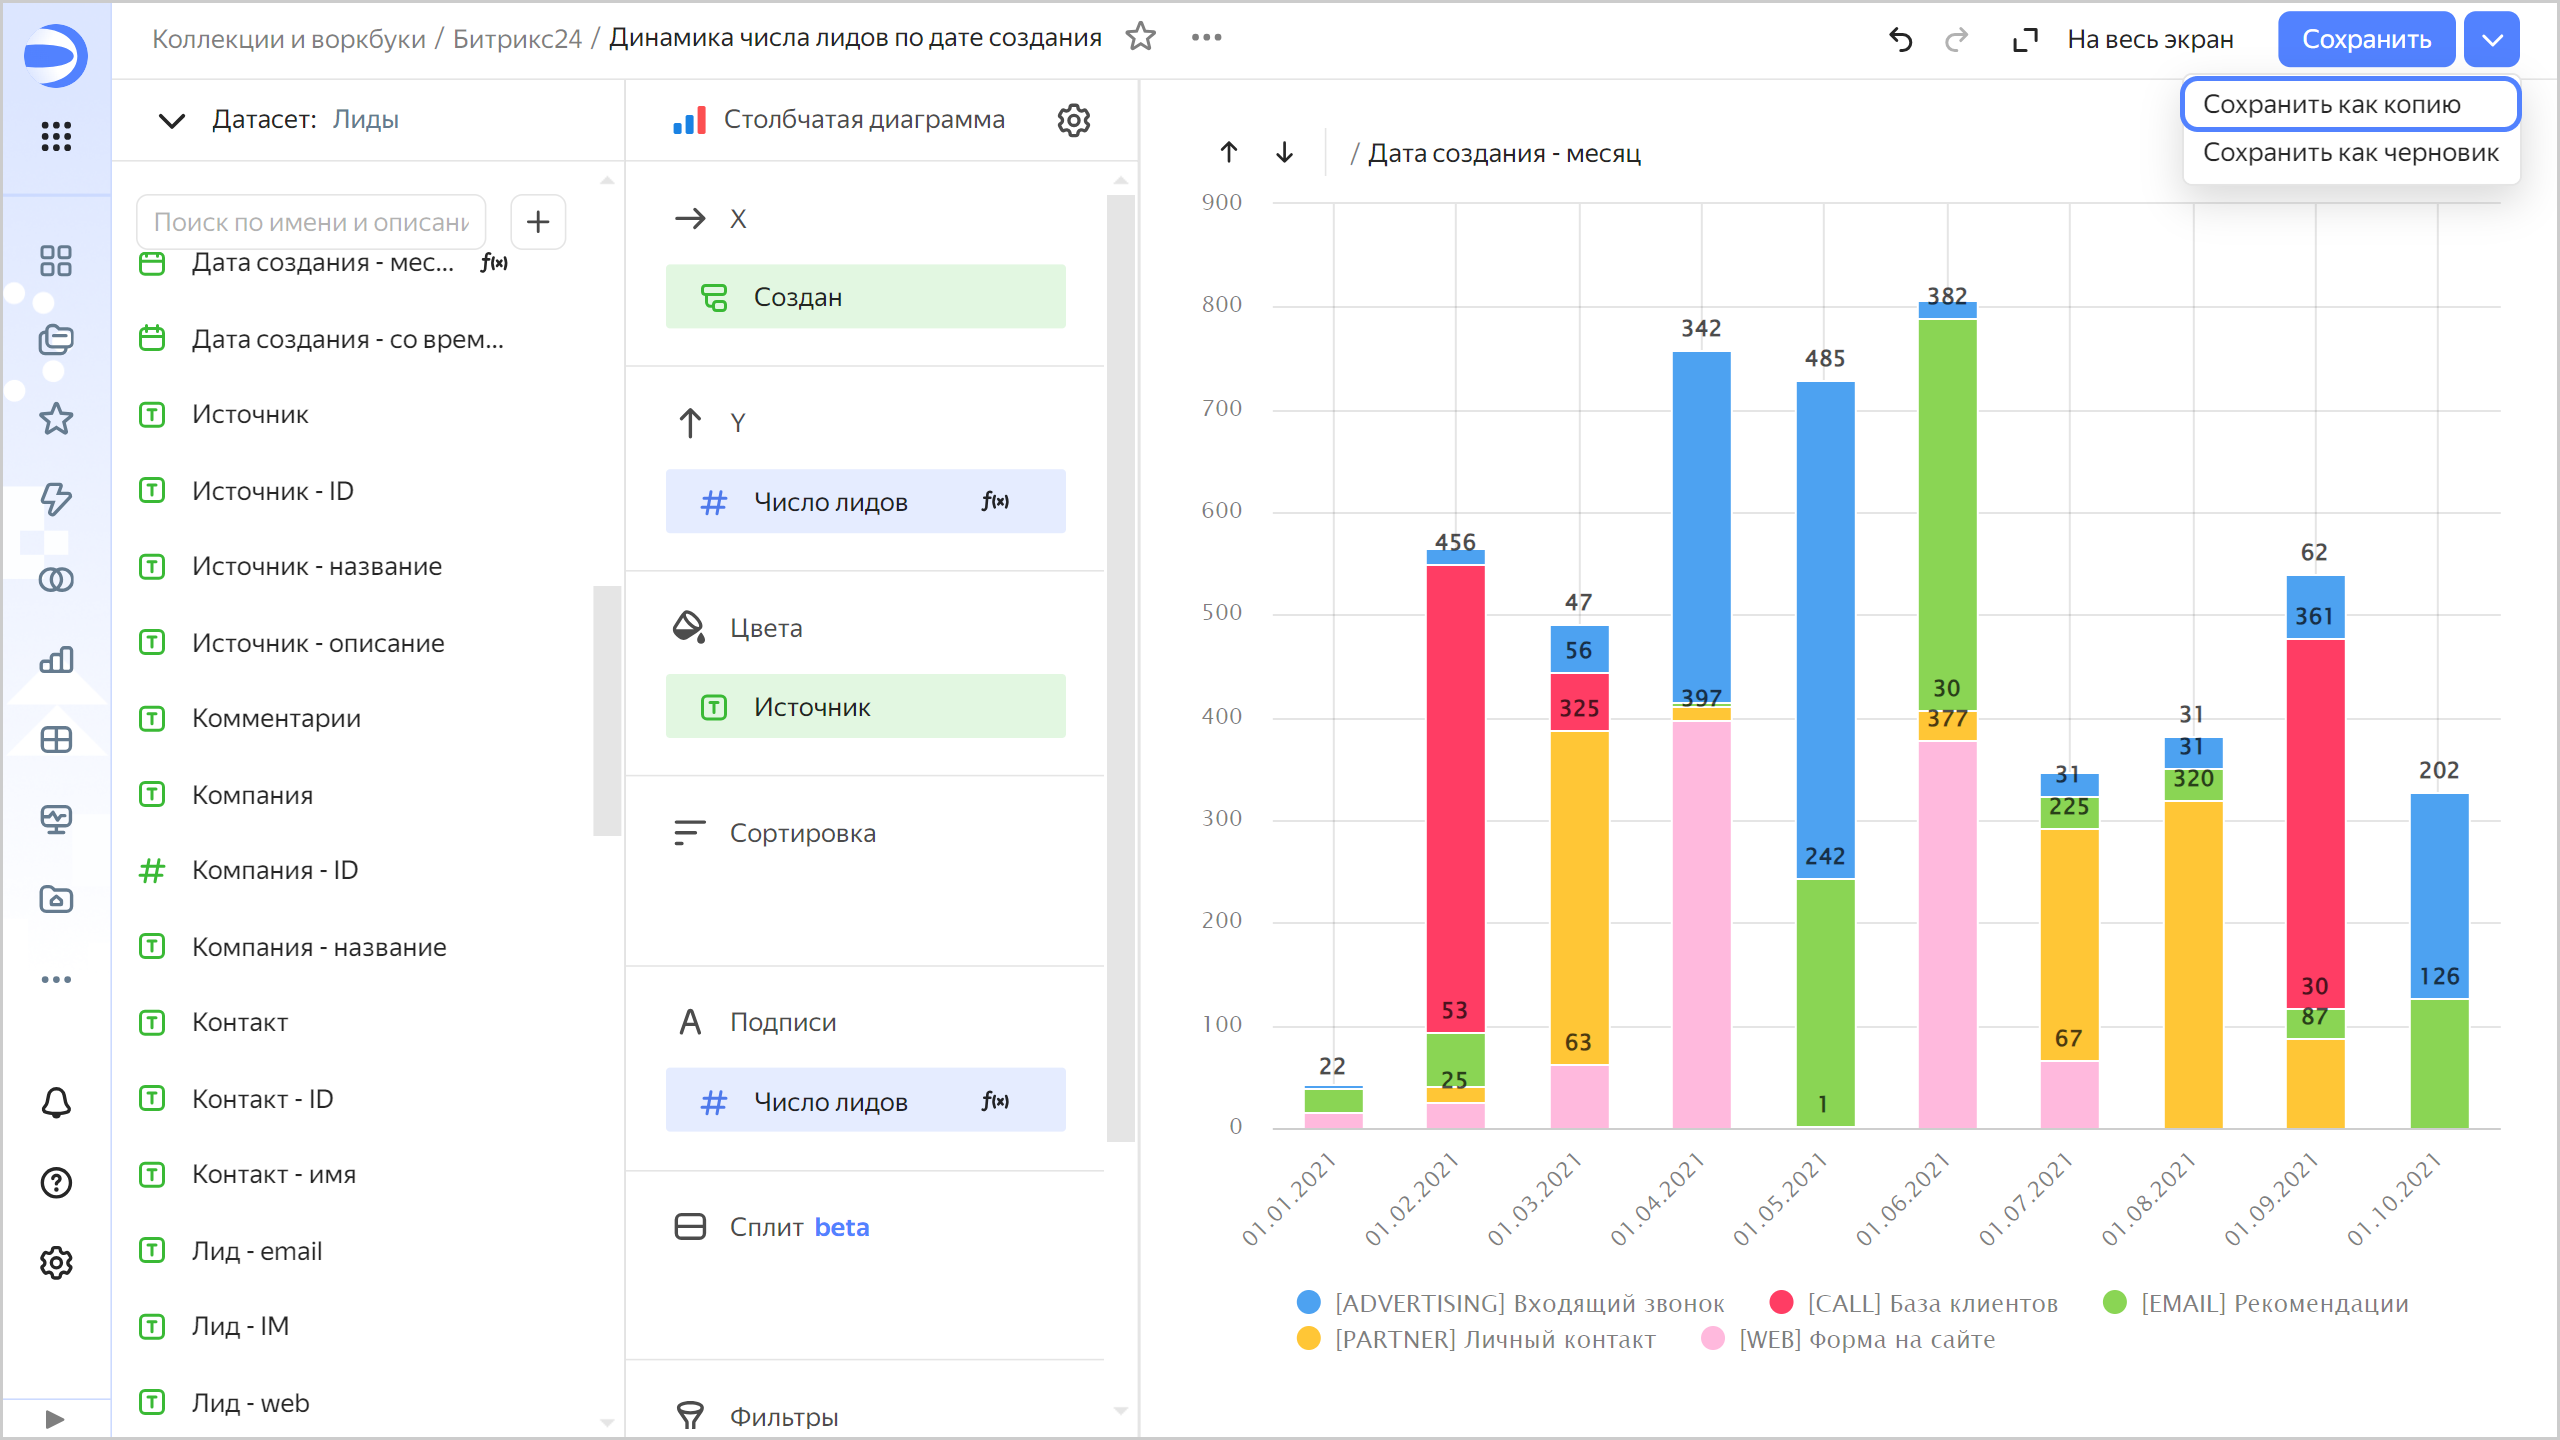The image size is (2560, 1440).
Task: Sort descending with the down arrow icon
Action: 1285,153
